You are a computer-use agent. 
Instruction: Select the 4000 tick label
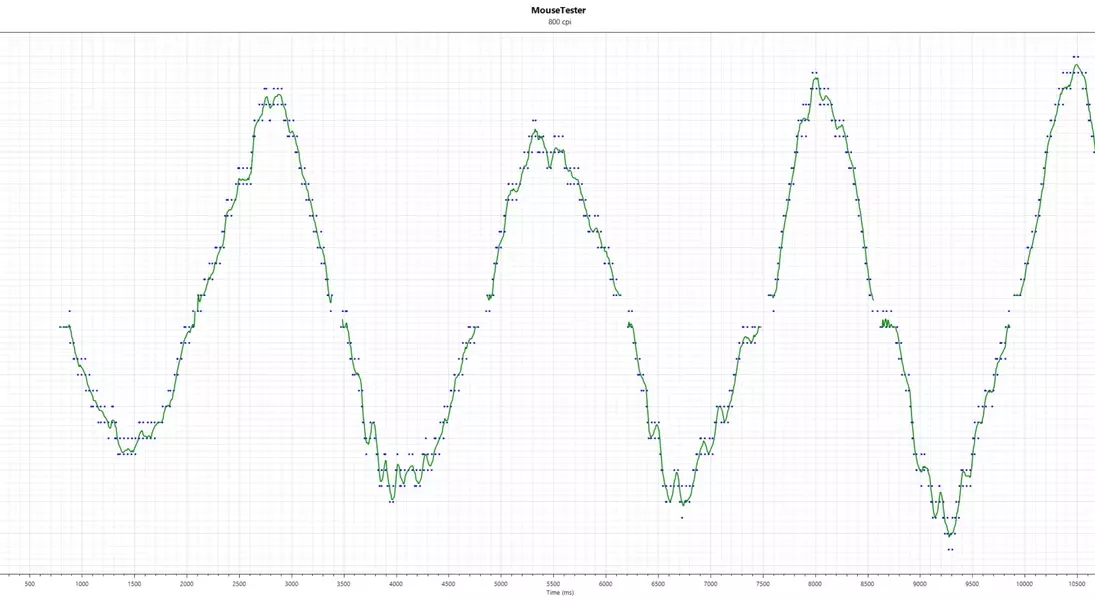[396, 584]
